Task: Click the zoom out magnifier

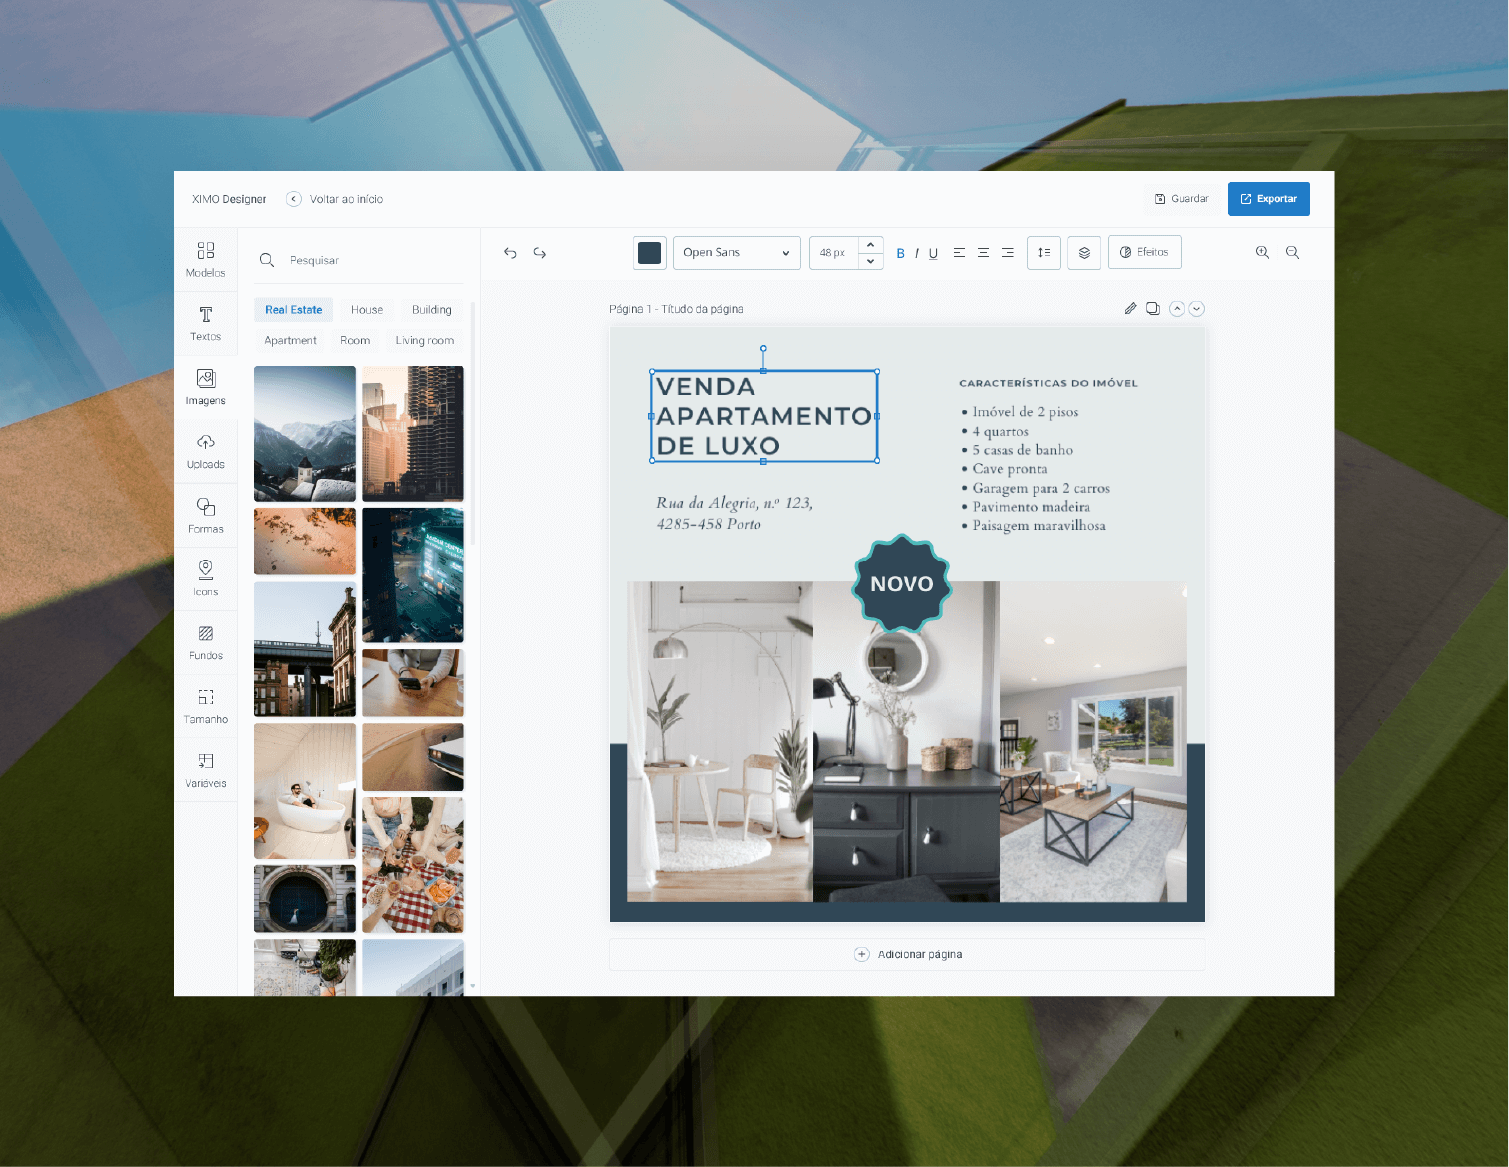Action: [1292, 253]
